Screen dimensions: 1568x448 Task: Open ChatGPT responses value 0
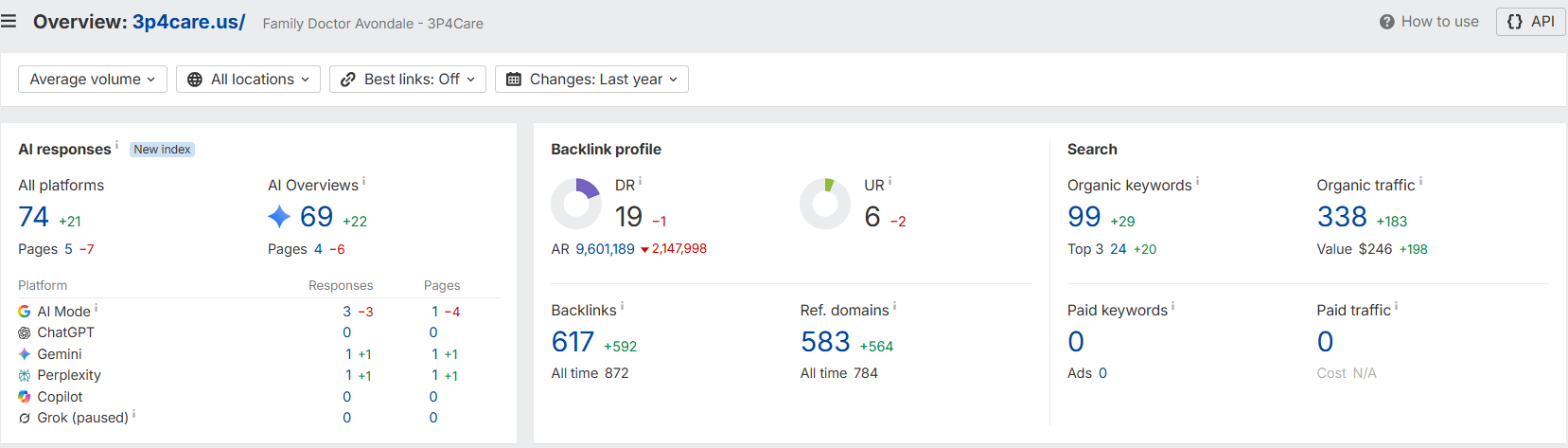coord(347,332)
